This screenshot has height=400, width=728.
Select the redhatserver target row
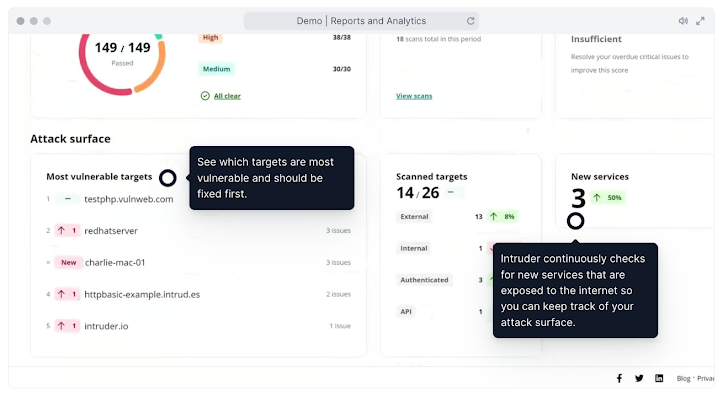pyautogui.click(x=111, y=231)
